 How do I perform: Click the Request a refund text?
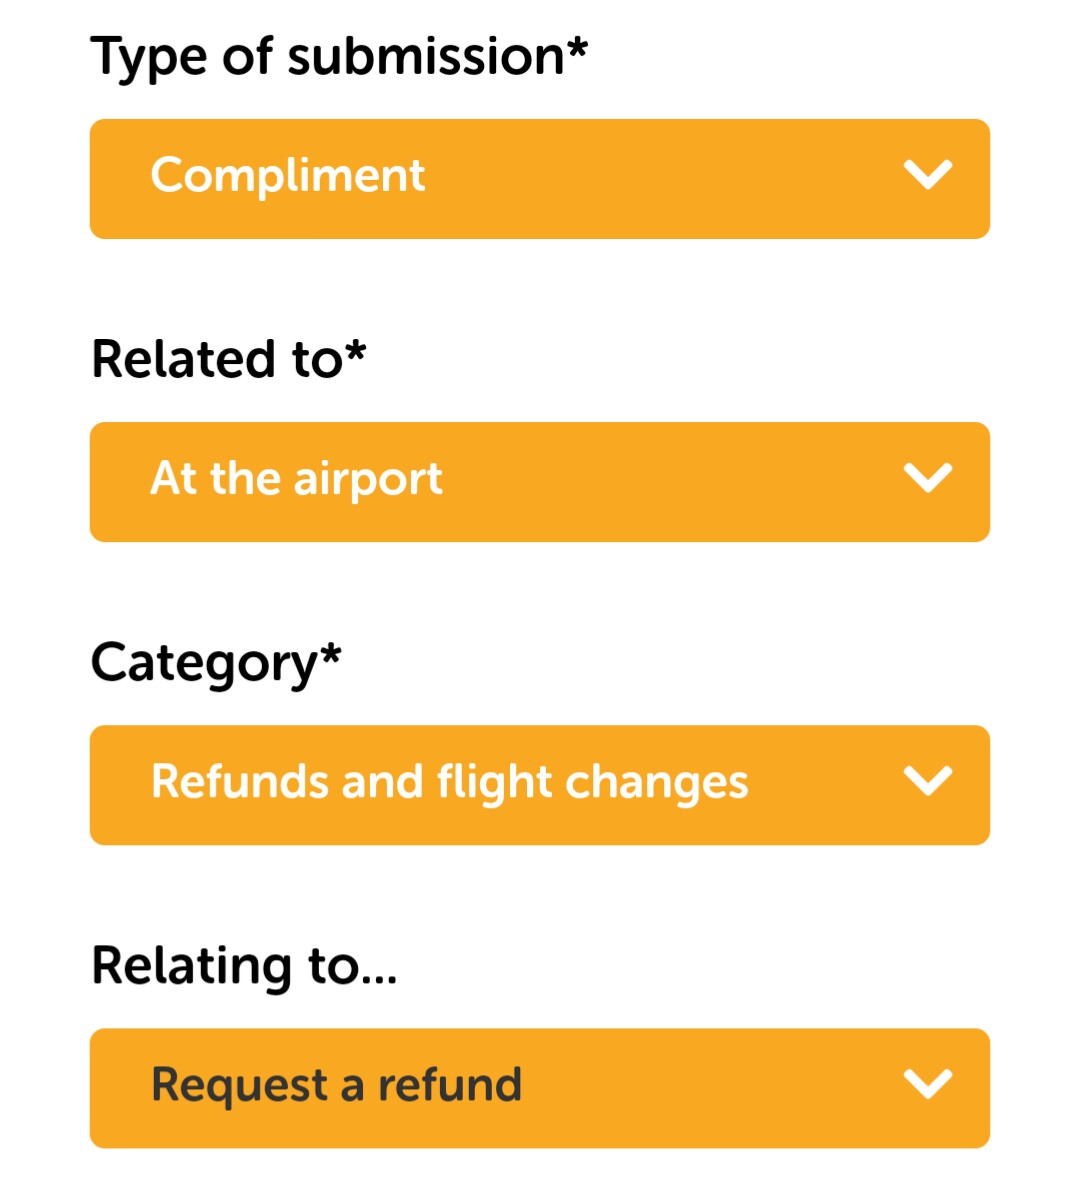click(x=336, y=1086)
